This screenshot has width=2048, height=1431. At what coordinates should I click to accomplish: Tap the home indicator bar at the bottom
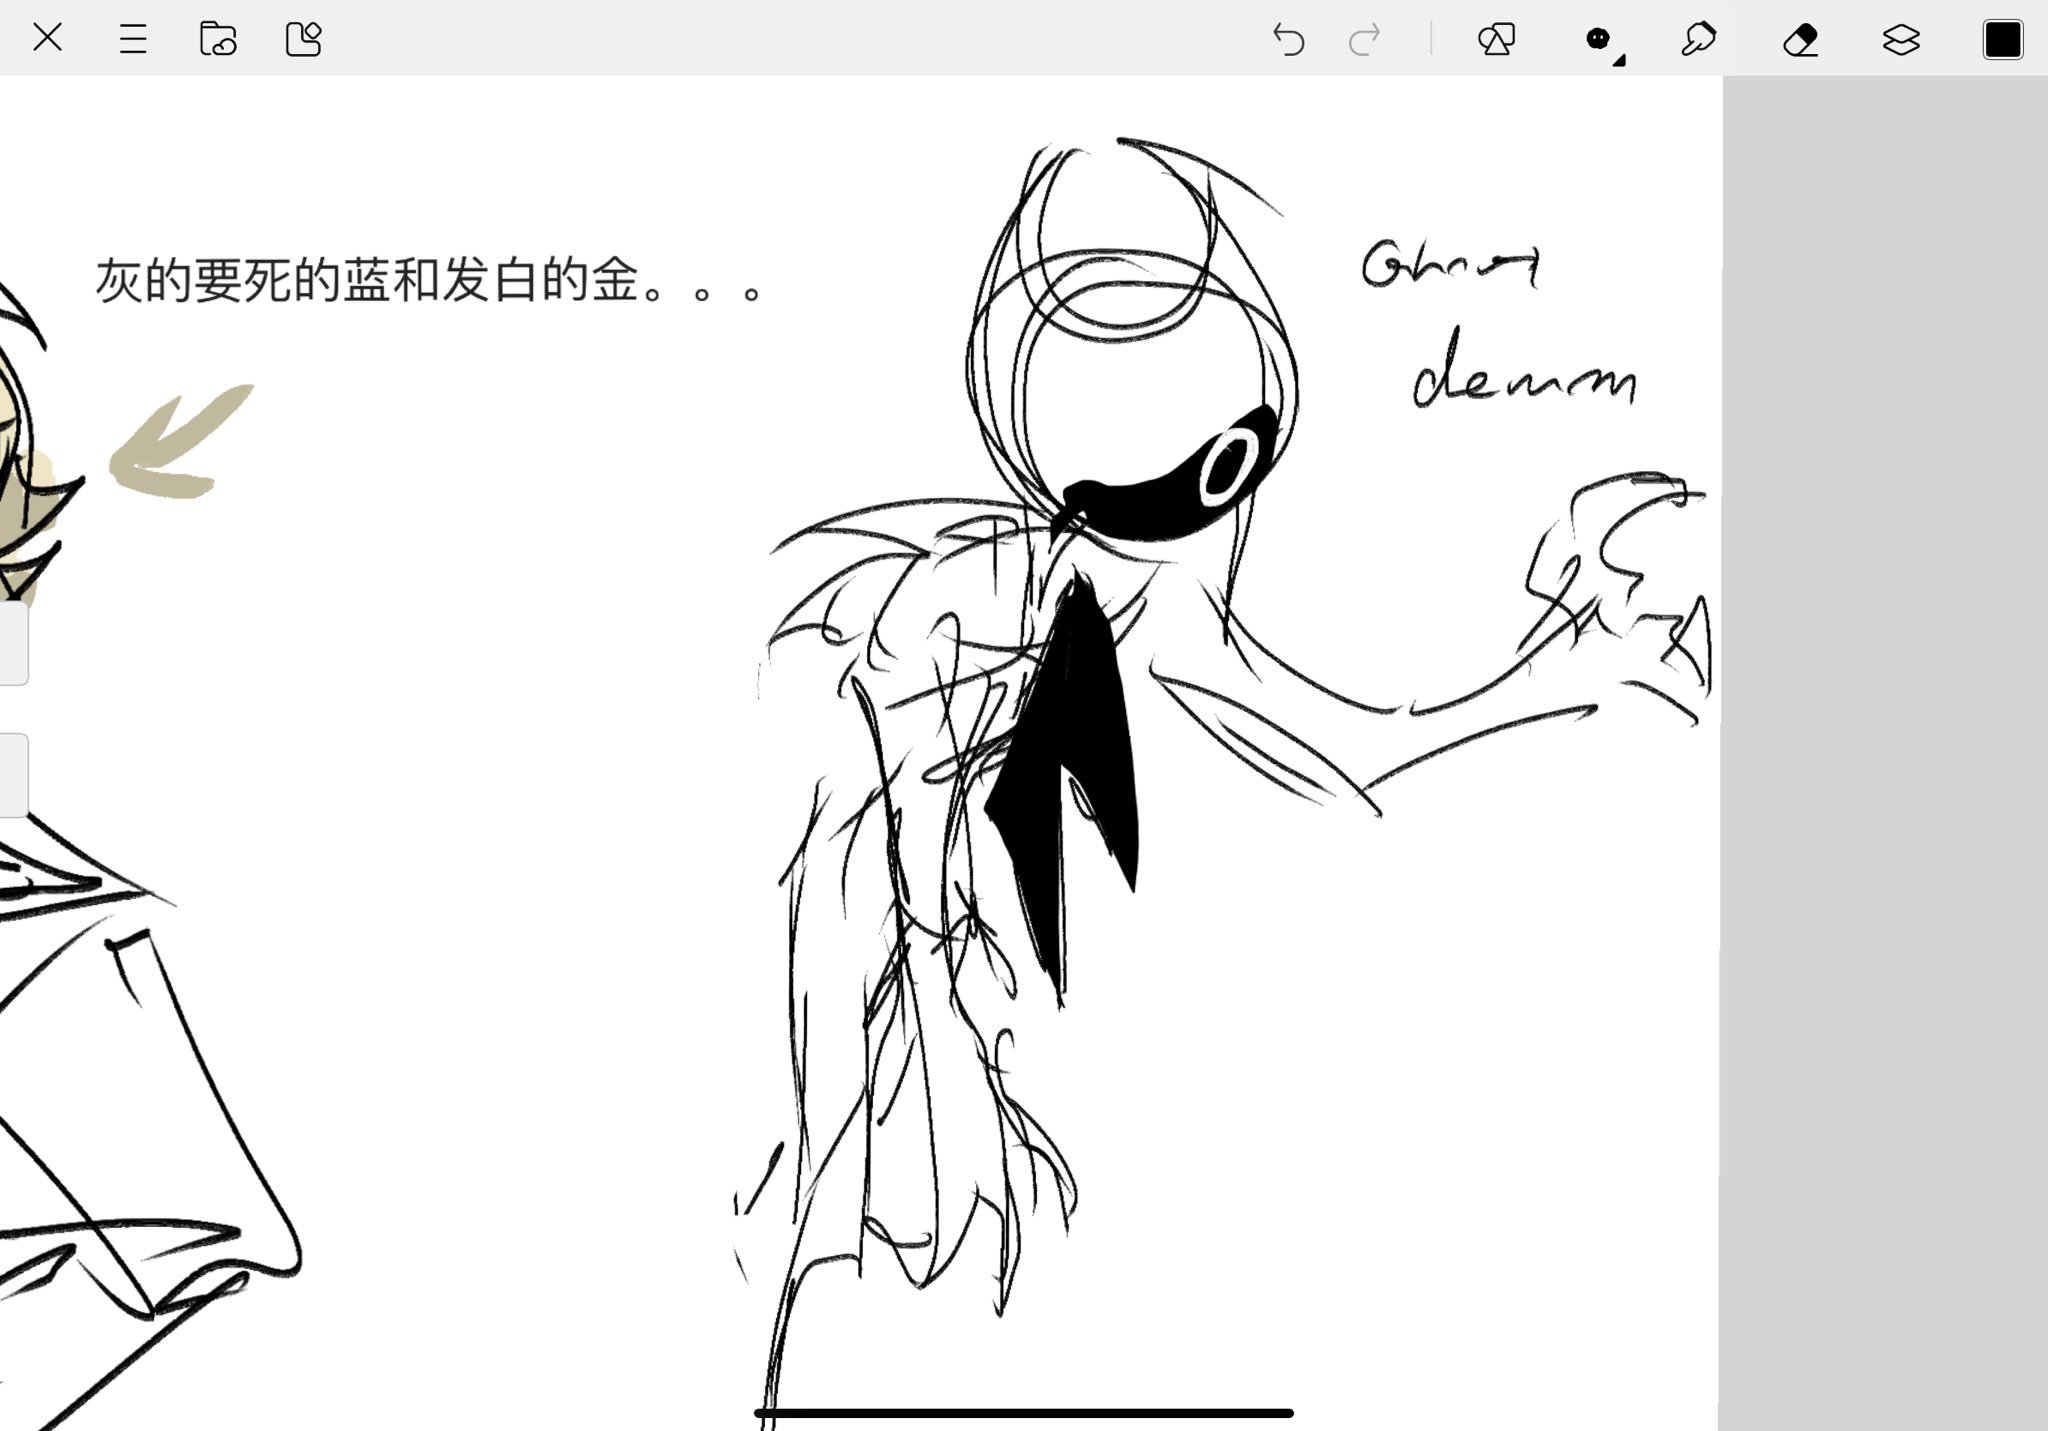1023,1413
